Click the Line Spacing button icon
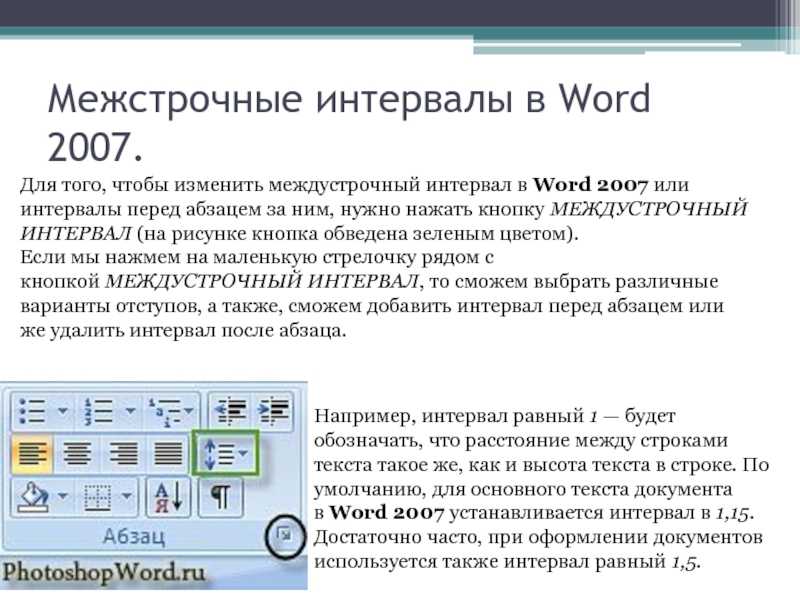This screenshot has width=800, height=600. [x=217, y=454]
